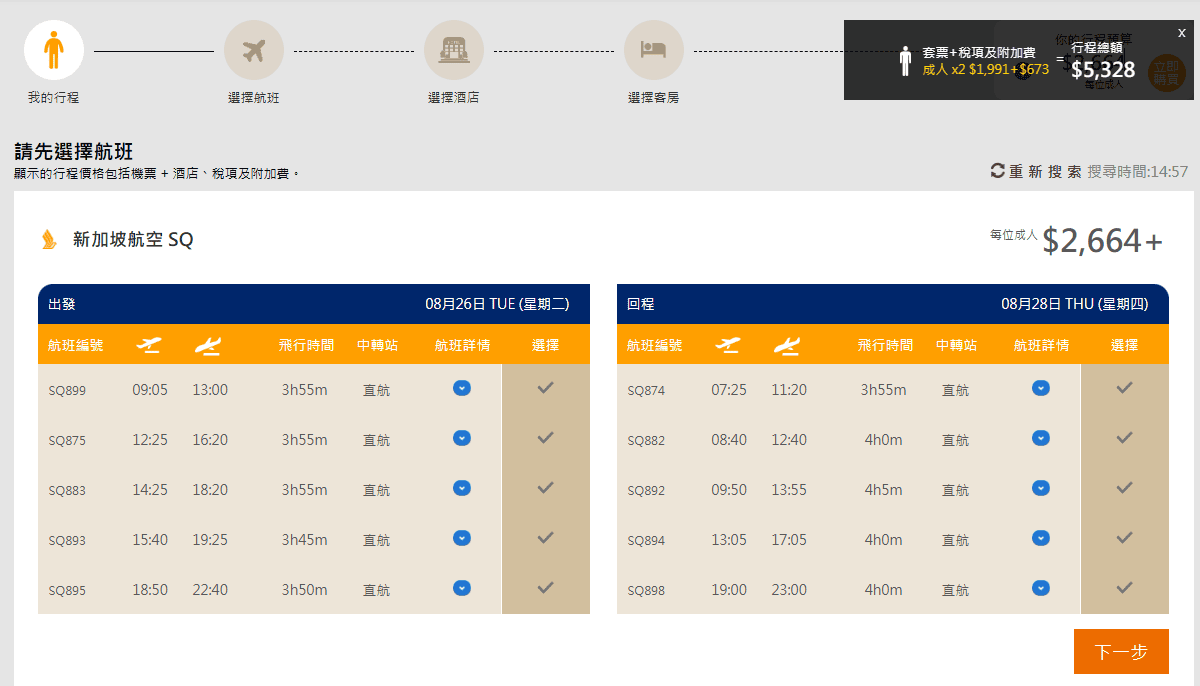
Task: Expand flight details for SQ895
Action: coord(462,588)
